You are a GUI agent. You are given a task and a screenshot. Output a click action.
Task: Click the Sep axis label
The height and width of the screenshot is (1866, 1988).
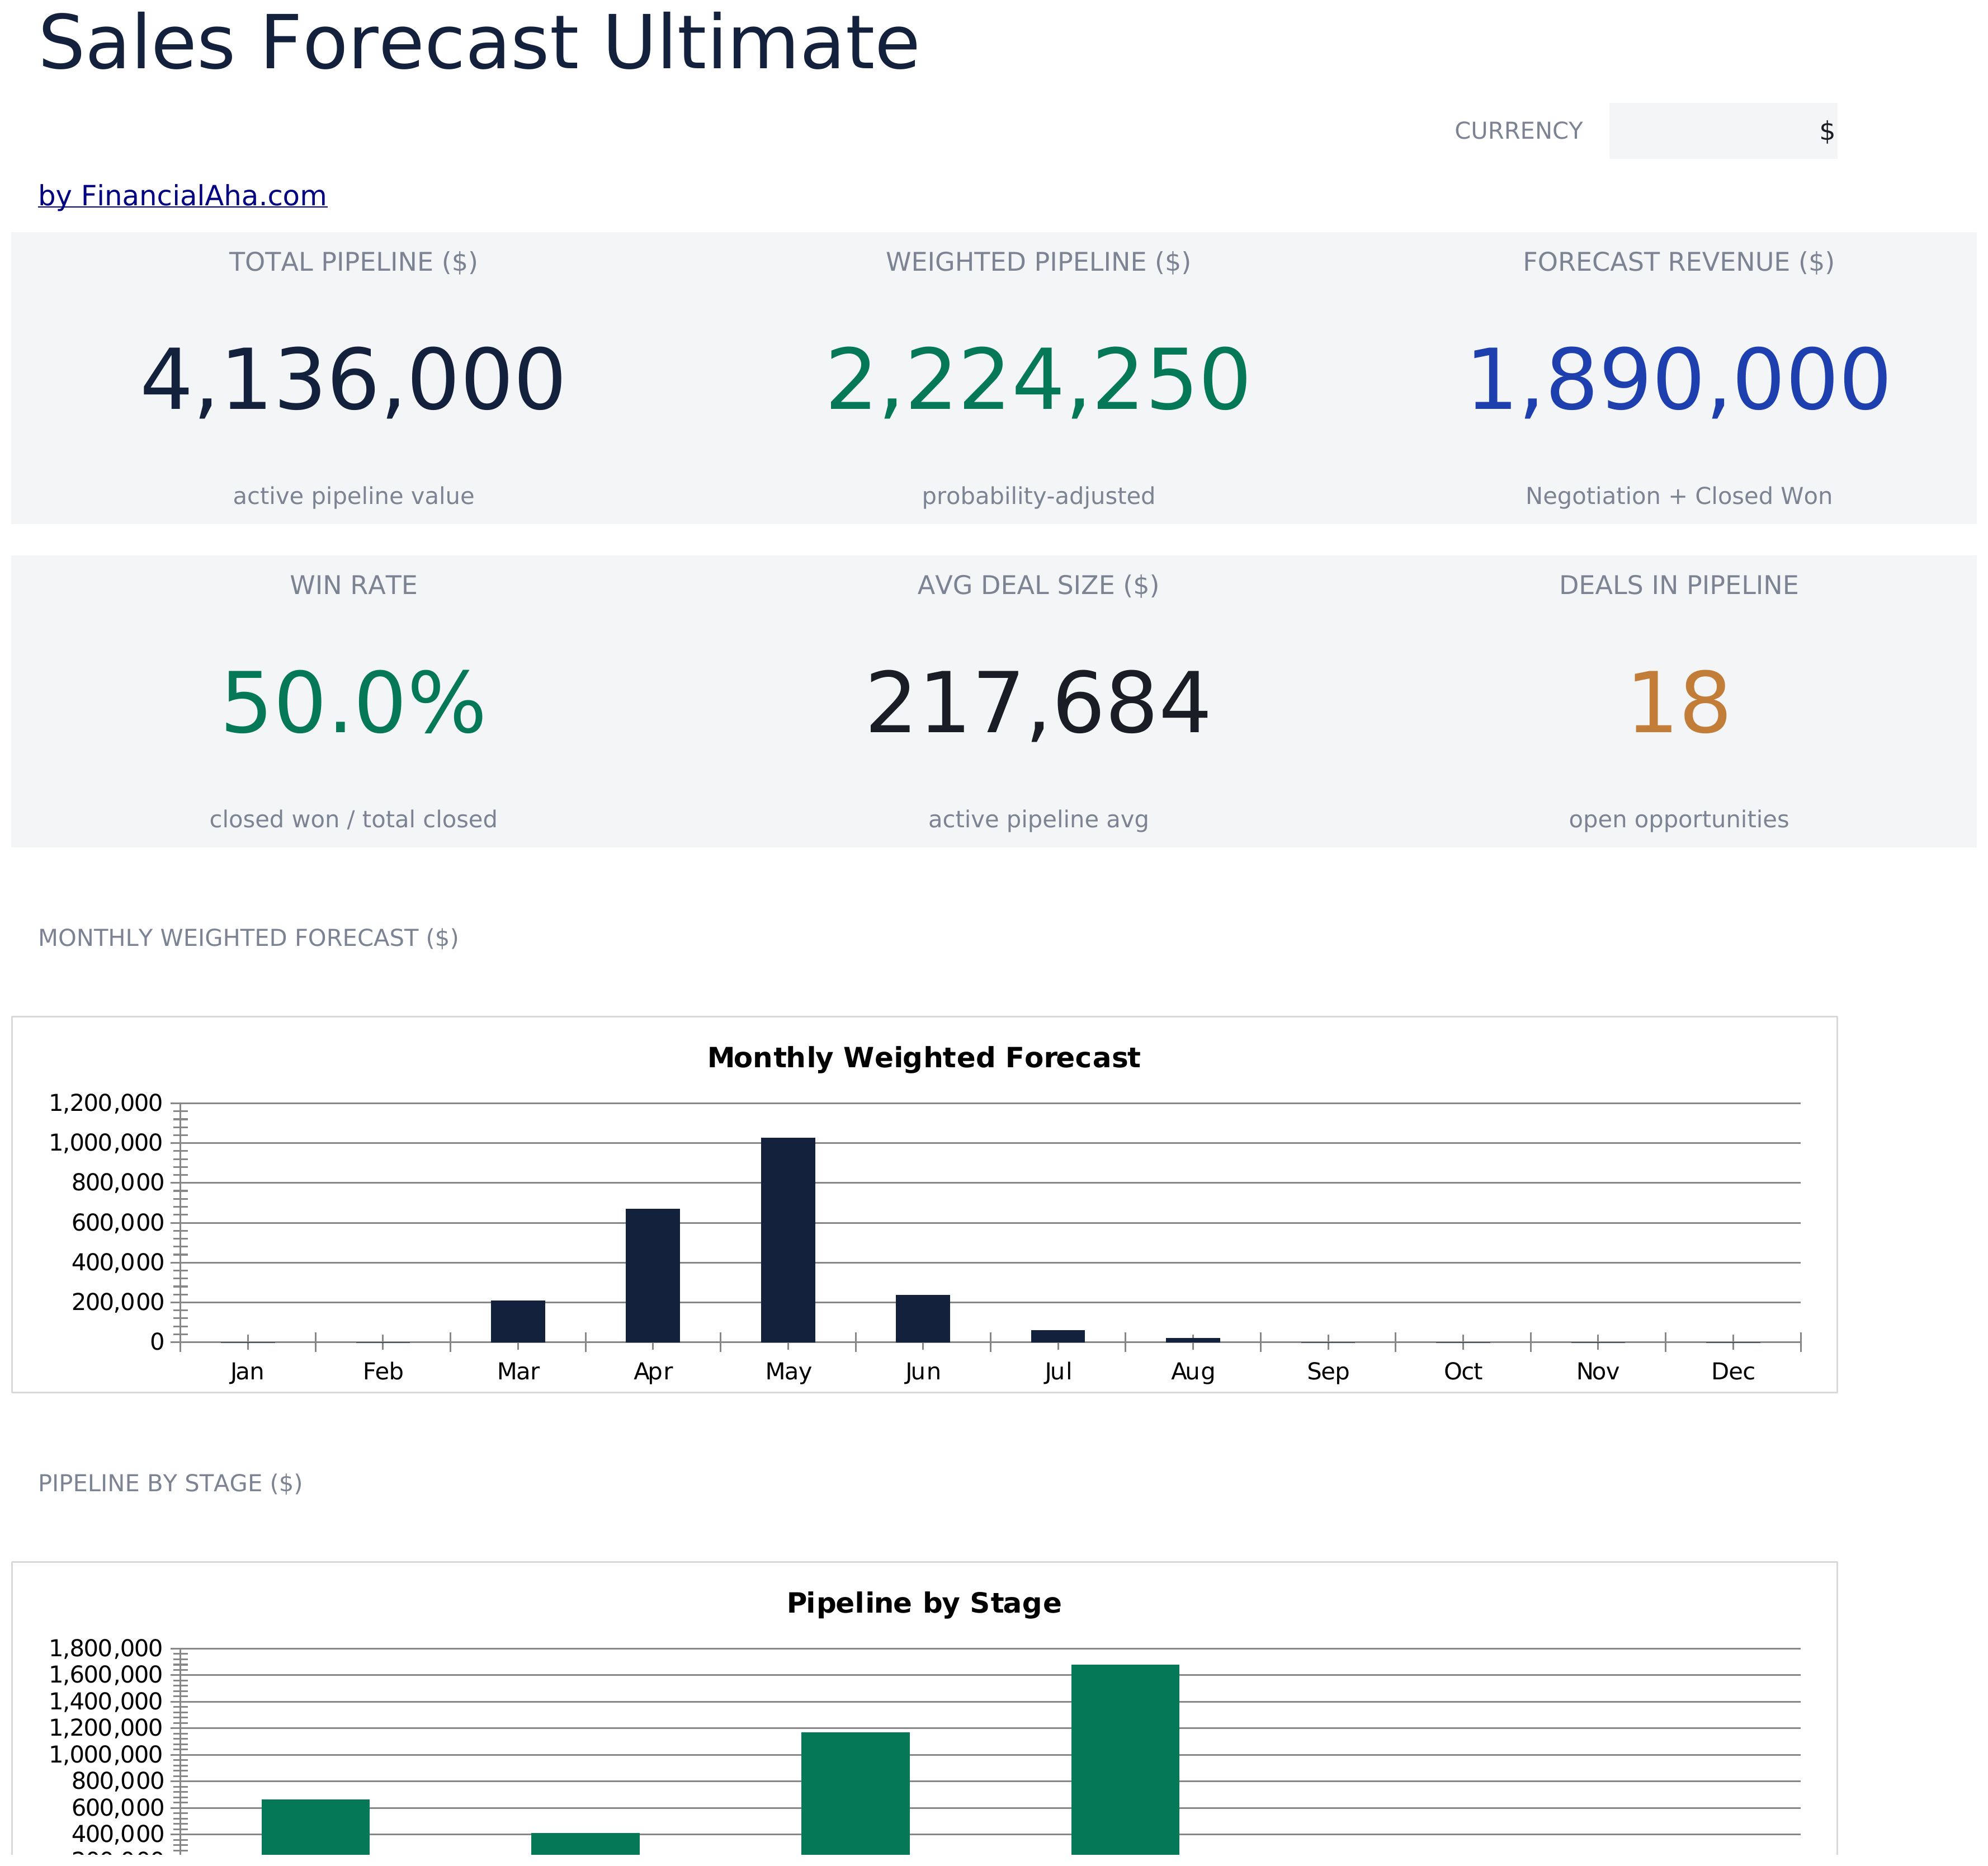[x=1328, y=1372]
